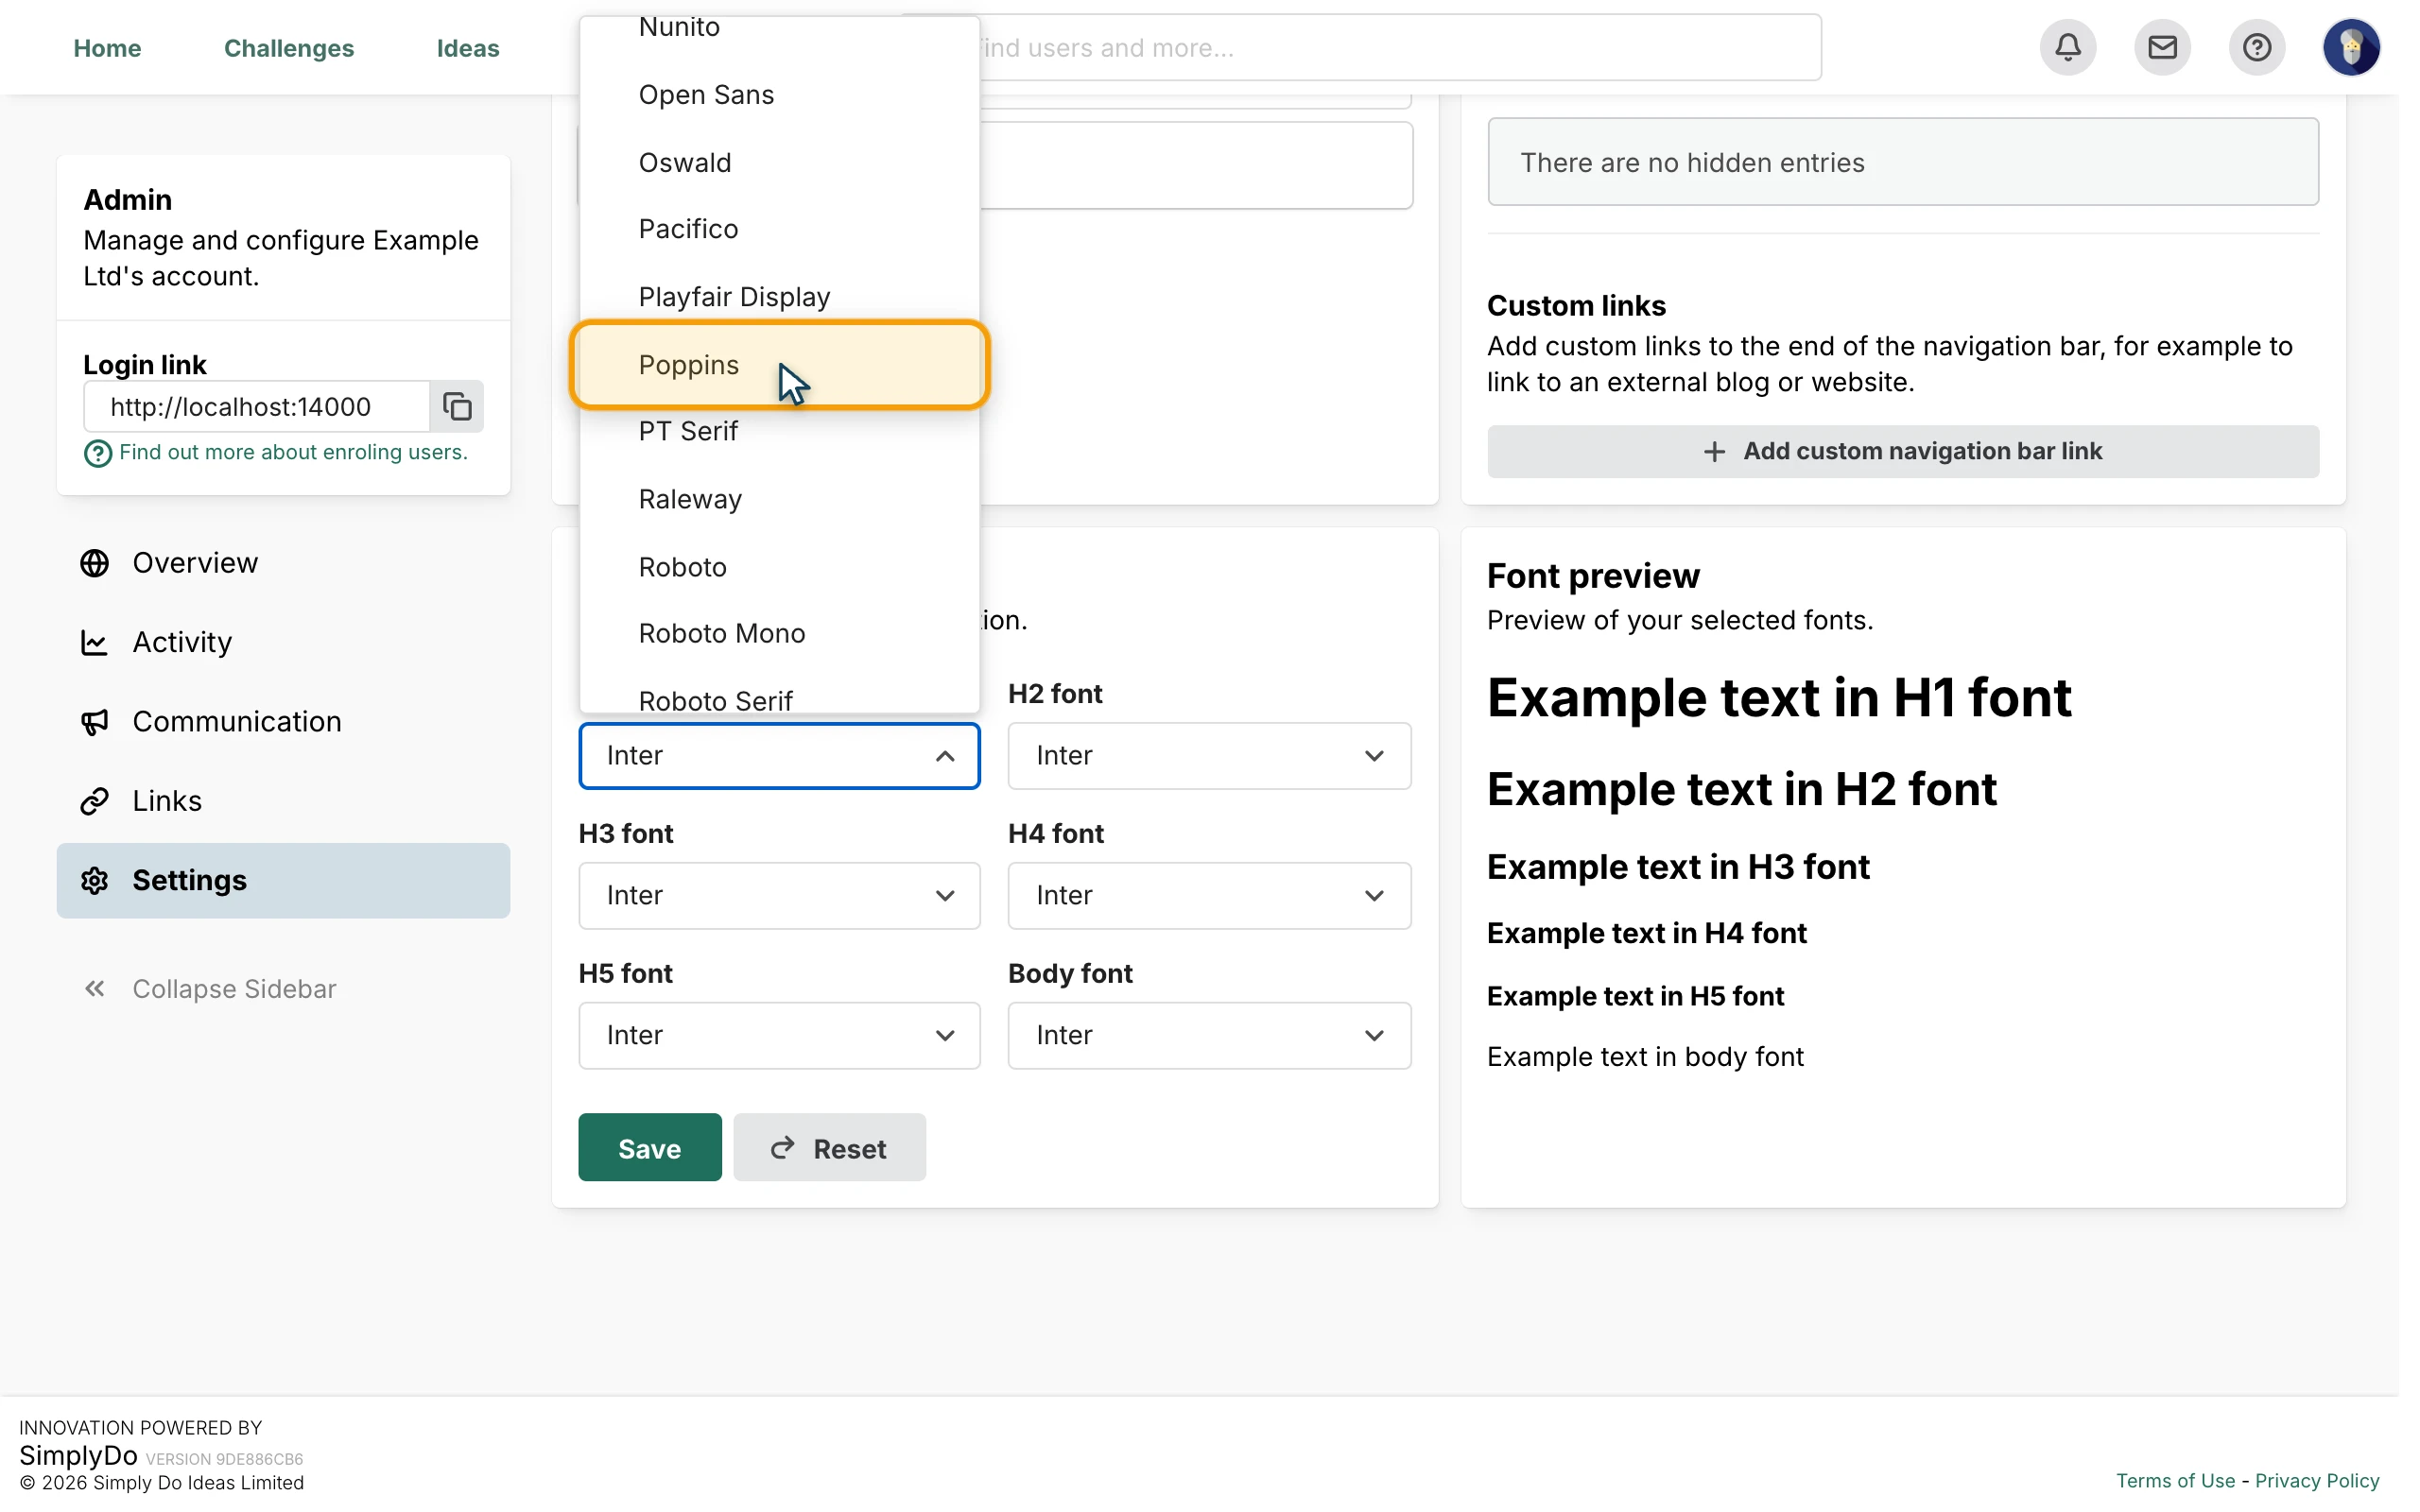
Task: Open the messages envelope icon
Action: tap(2162, 47)
